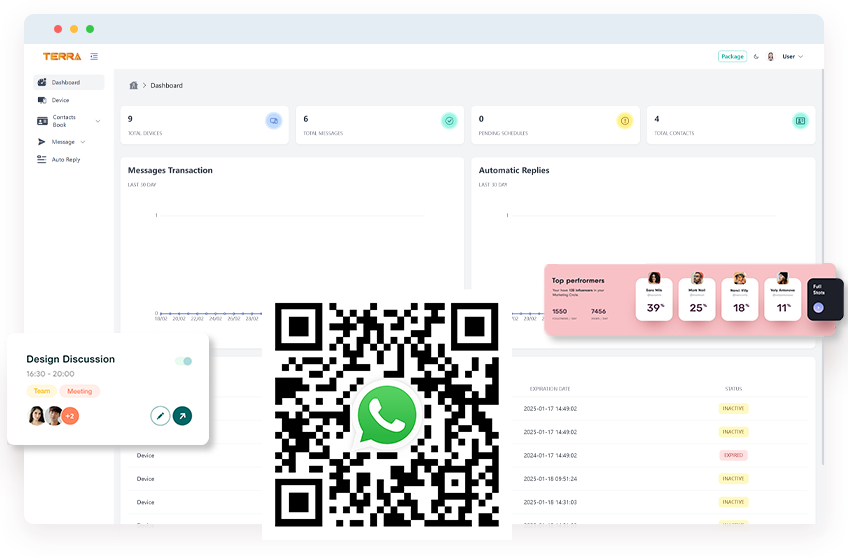This screenshot has width=848, height=558.
Task: Click the 11% performer card
Action: point(783,298)
